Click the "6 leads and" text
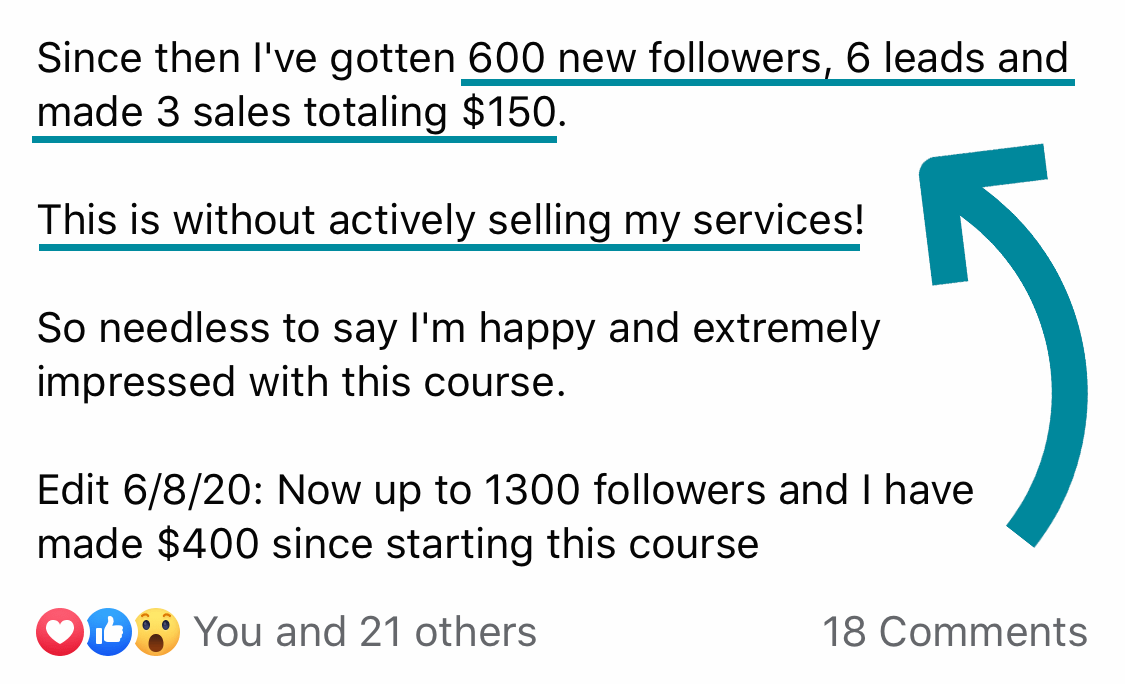Screen dimensions: 1125x684 [957, 59]
